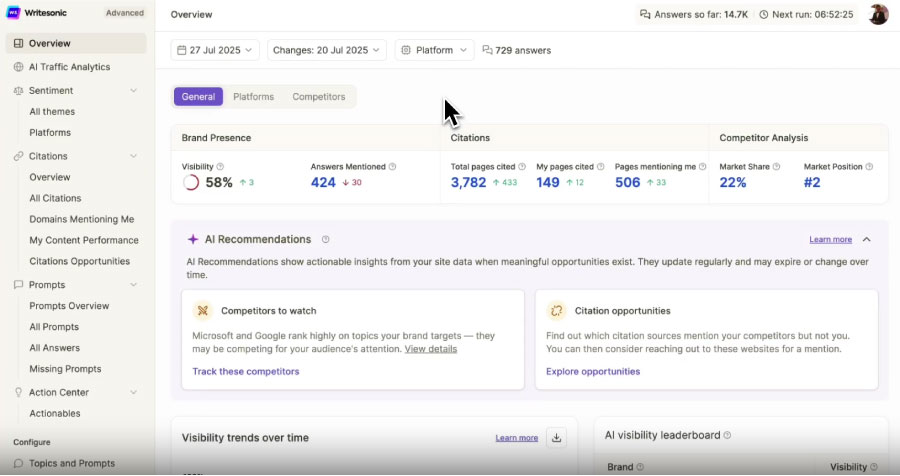The height and width of the screenshot is (476, 900).
Task: Click the Answers Mentioned info icon
Action: 392,167
